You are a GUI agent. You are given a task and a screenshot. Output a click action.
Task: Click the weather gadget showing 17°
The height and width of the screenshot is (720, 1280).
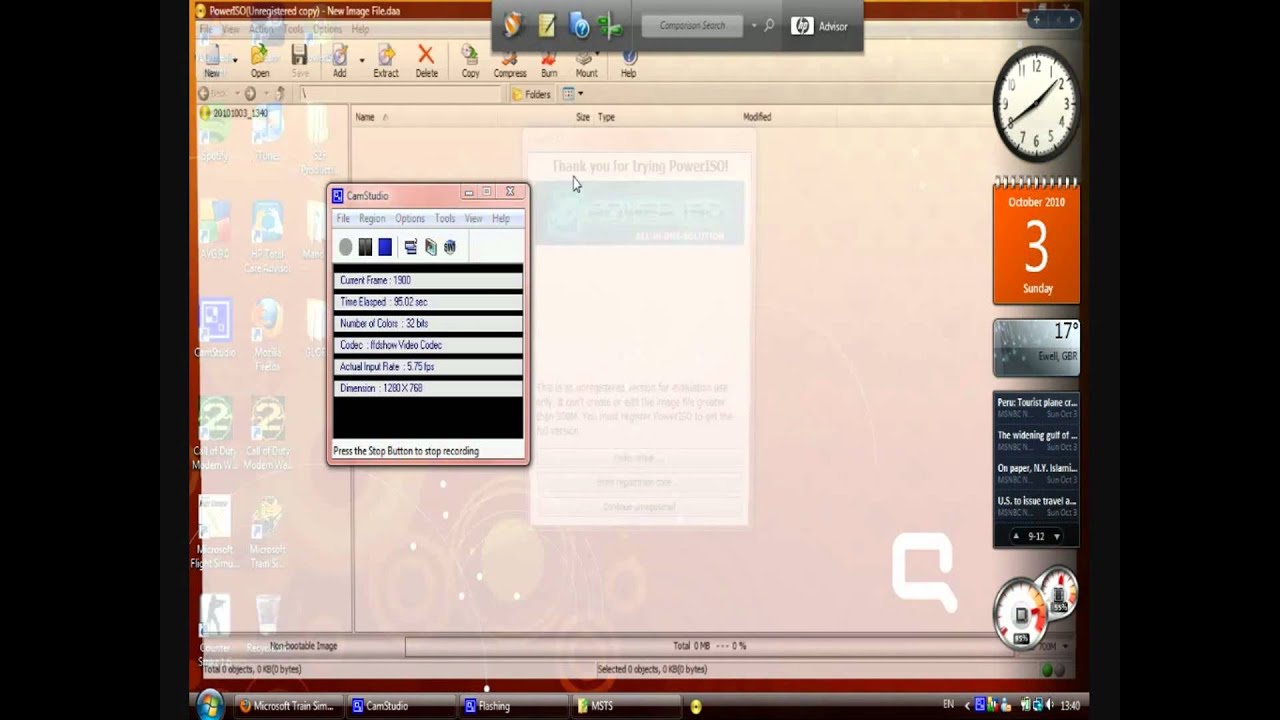point(1036,348)
